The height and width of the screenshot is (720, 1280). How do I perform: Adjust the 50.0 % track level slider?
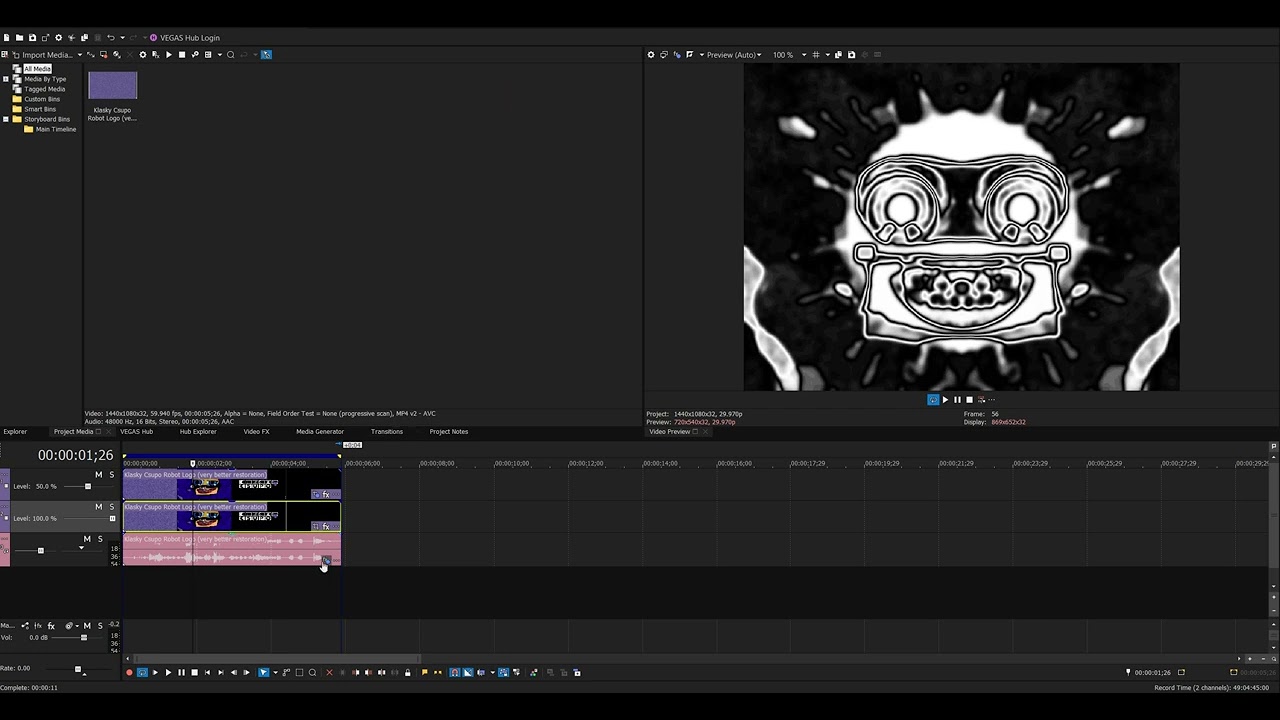pos(87,487)
